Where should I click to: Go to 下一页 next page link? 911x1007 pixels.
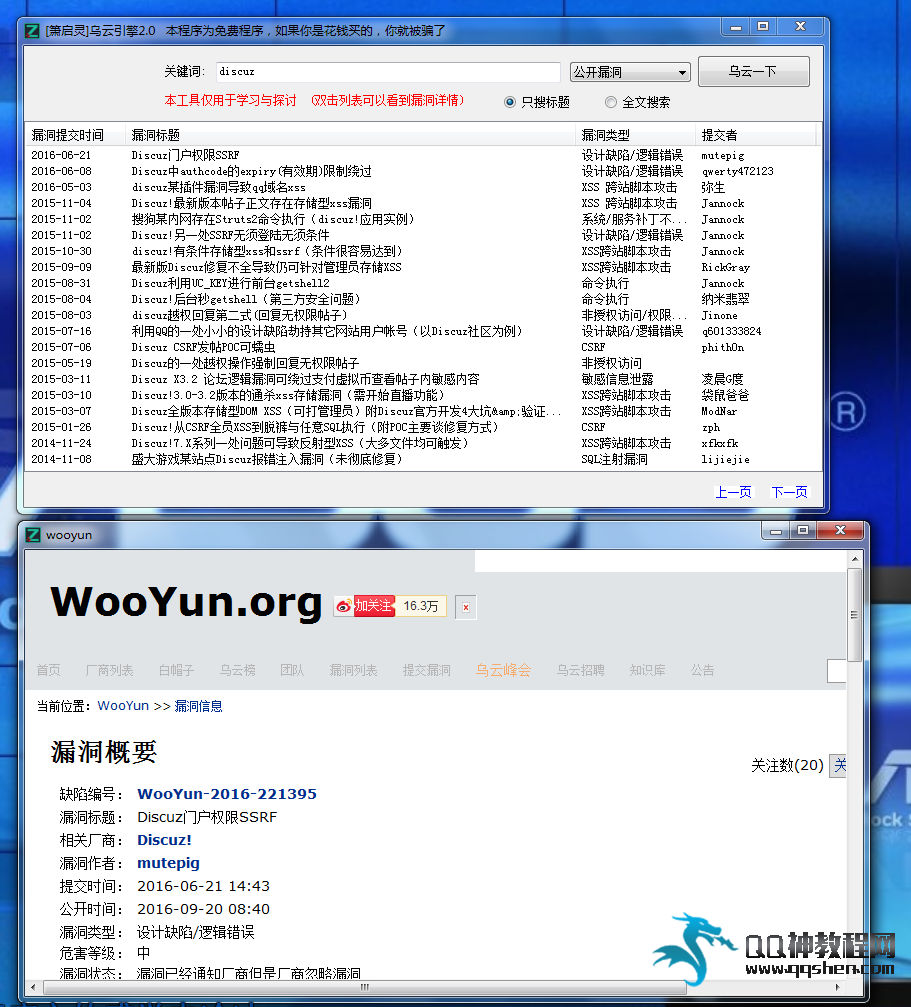tap(790, 492)
